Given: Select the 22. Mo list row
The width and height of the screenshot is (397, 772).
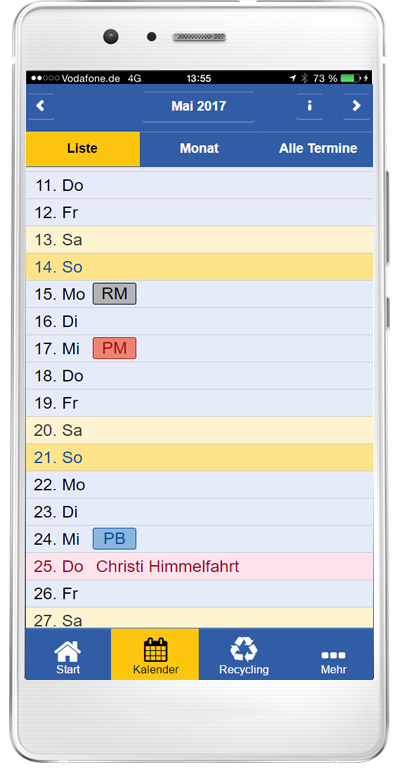Looking at the screenshot, I should point(199,485).
